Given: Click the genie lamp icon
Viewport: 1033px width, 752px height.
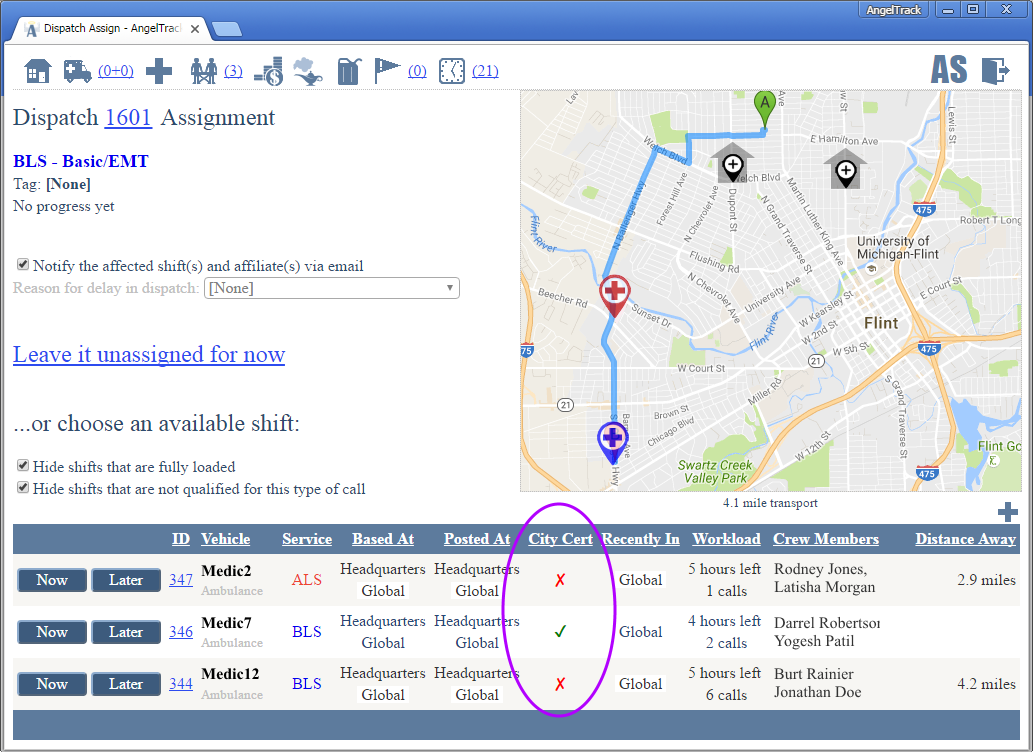Looking at the screenshot, I should click(x=308, y=71).
